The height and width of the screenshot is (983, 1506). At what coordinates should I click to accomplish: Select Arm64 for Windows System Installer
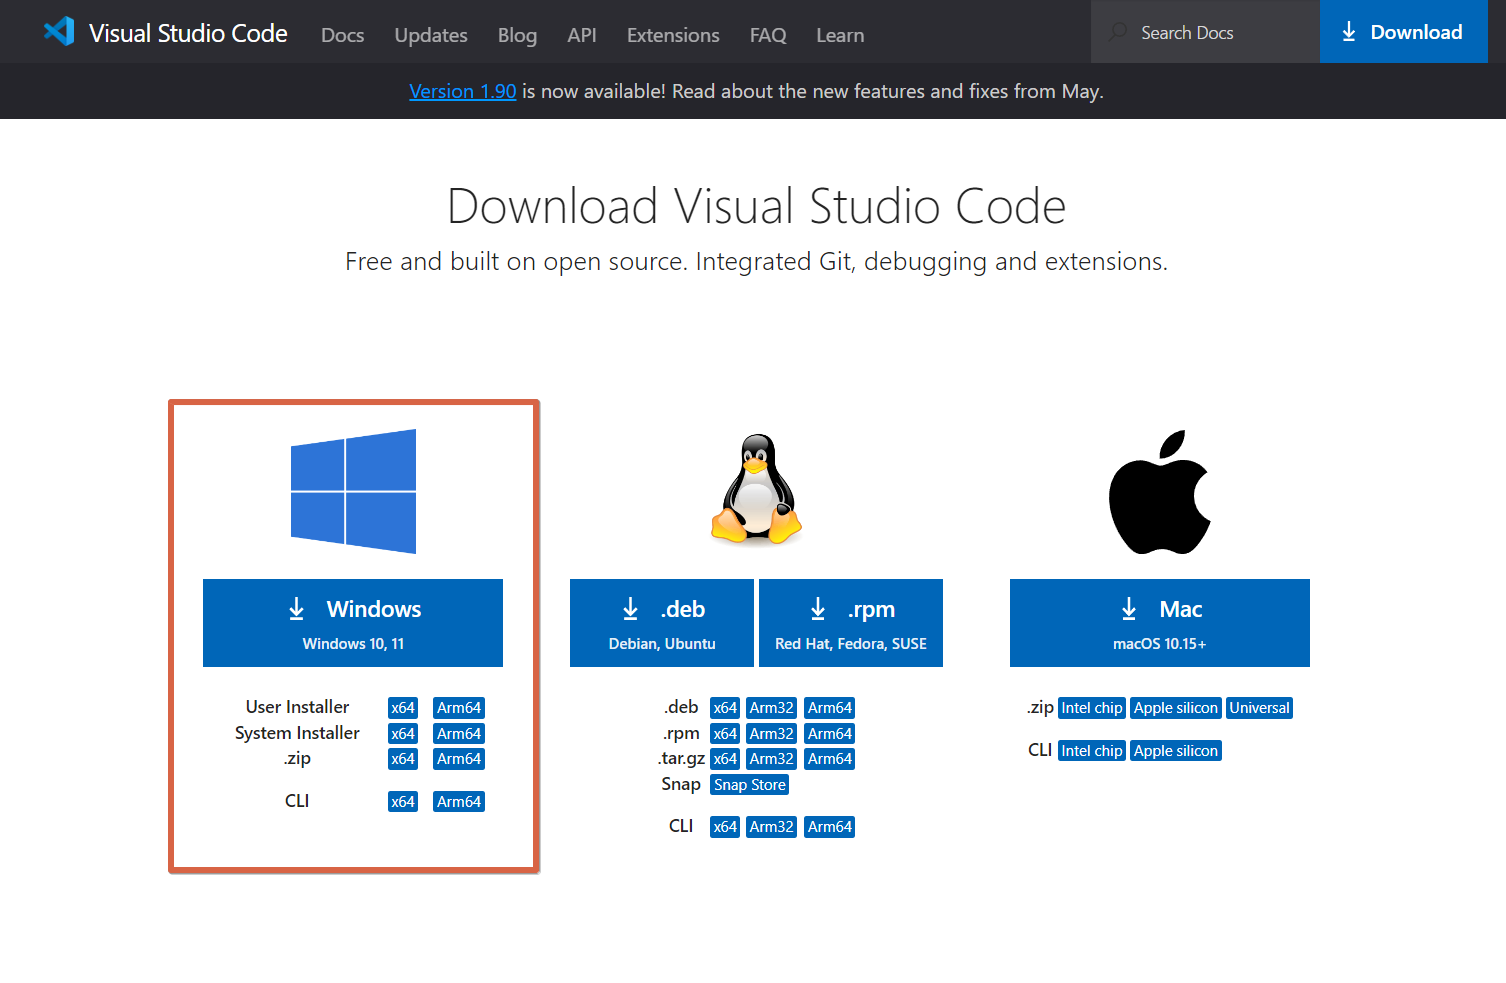(x=459, y=734)
